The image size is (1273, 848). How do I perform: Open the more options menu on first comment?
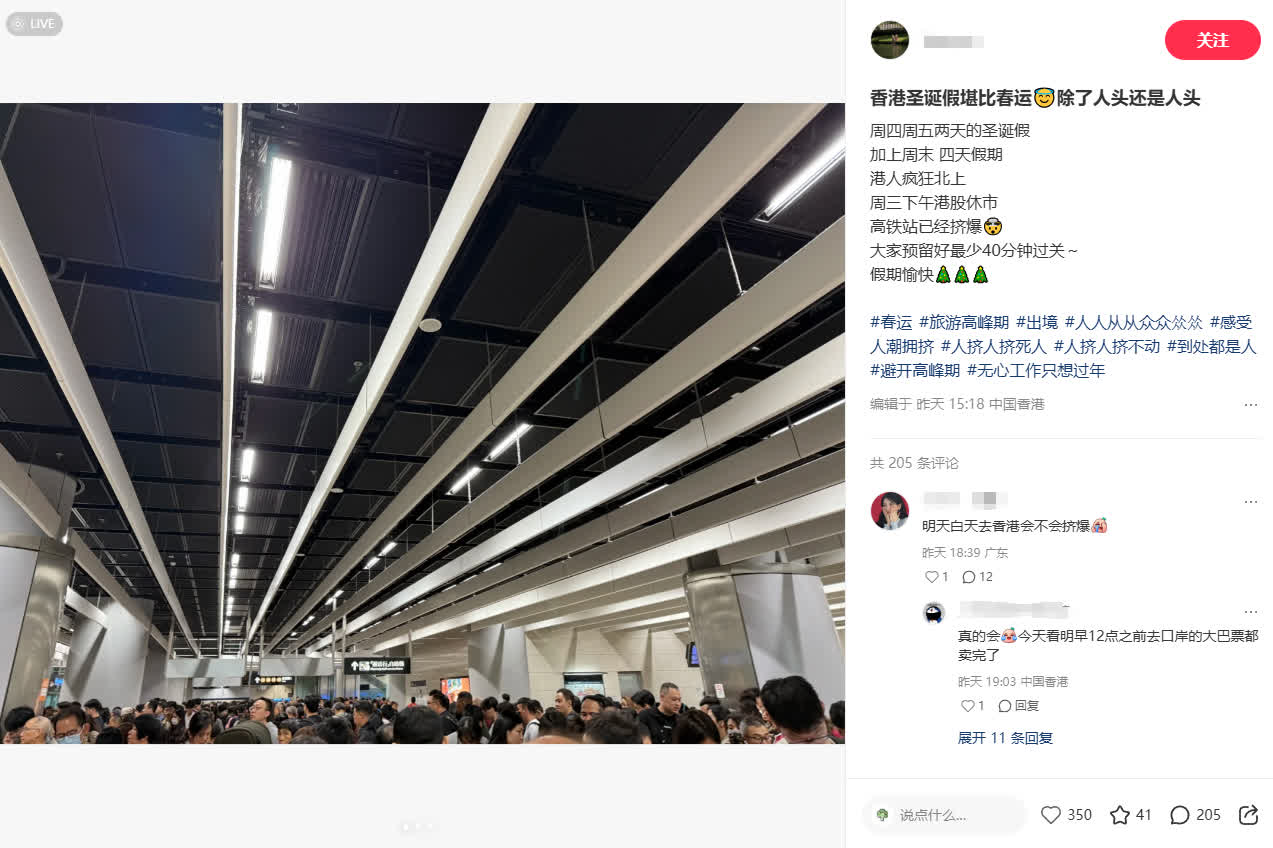(1251, 501)
